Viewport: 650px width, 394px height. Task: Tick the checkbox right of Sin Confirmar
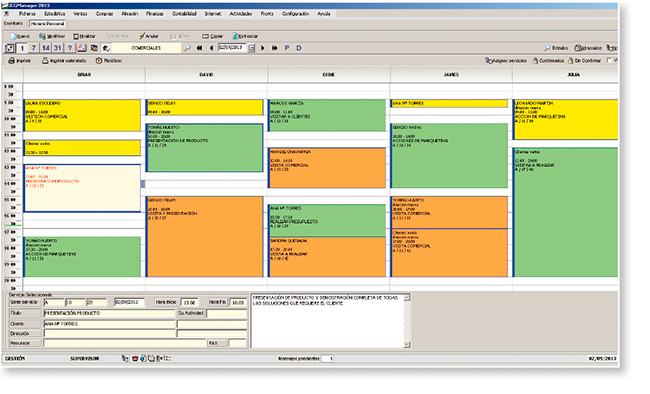tap(609, 61)
